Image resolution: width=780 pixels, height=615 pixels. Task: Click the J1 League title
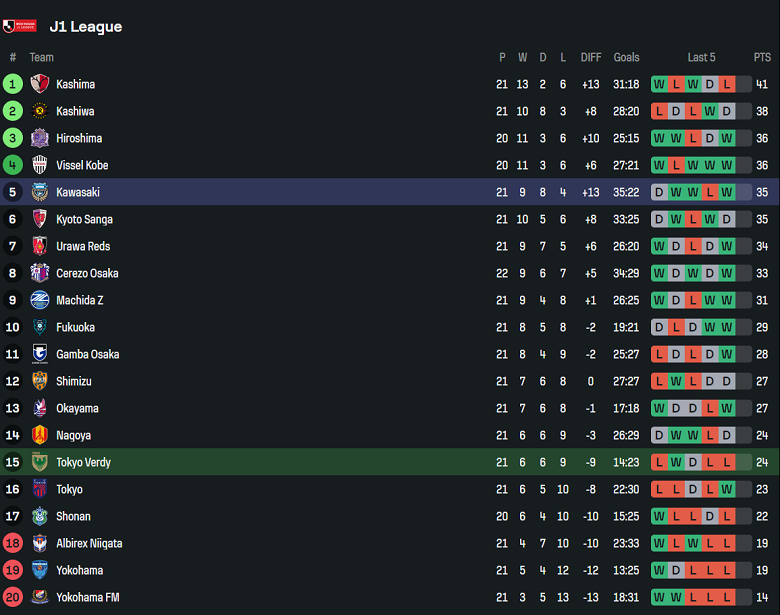pos(85,27)
